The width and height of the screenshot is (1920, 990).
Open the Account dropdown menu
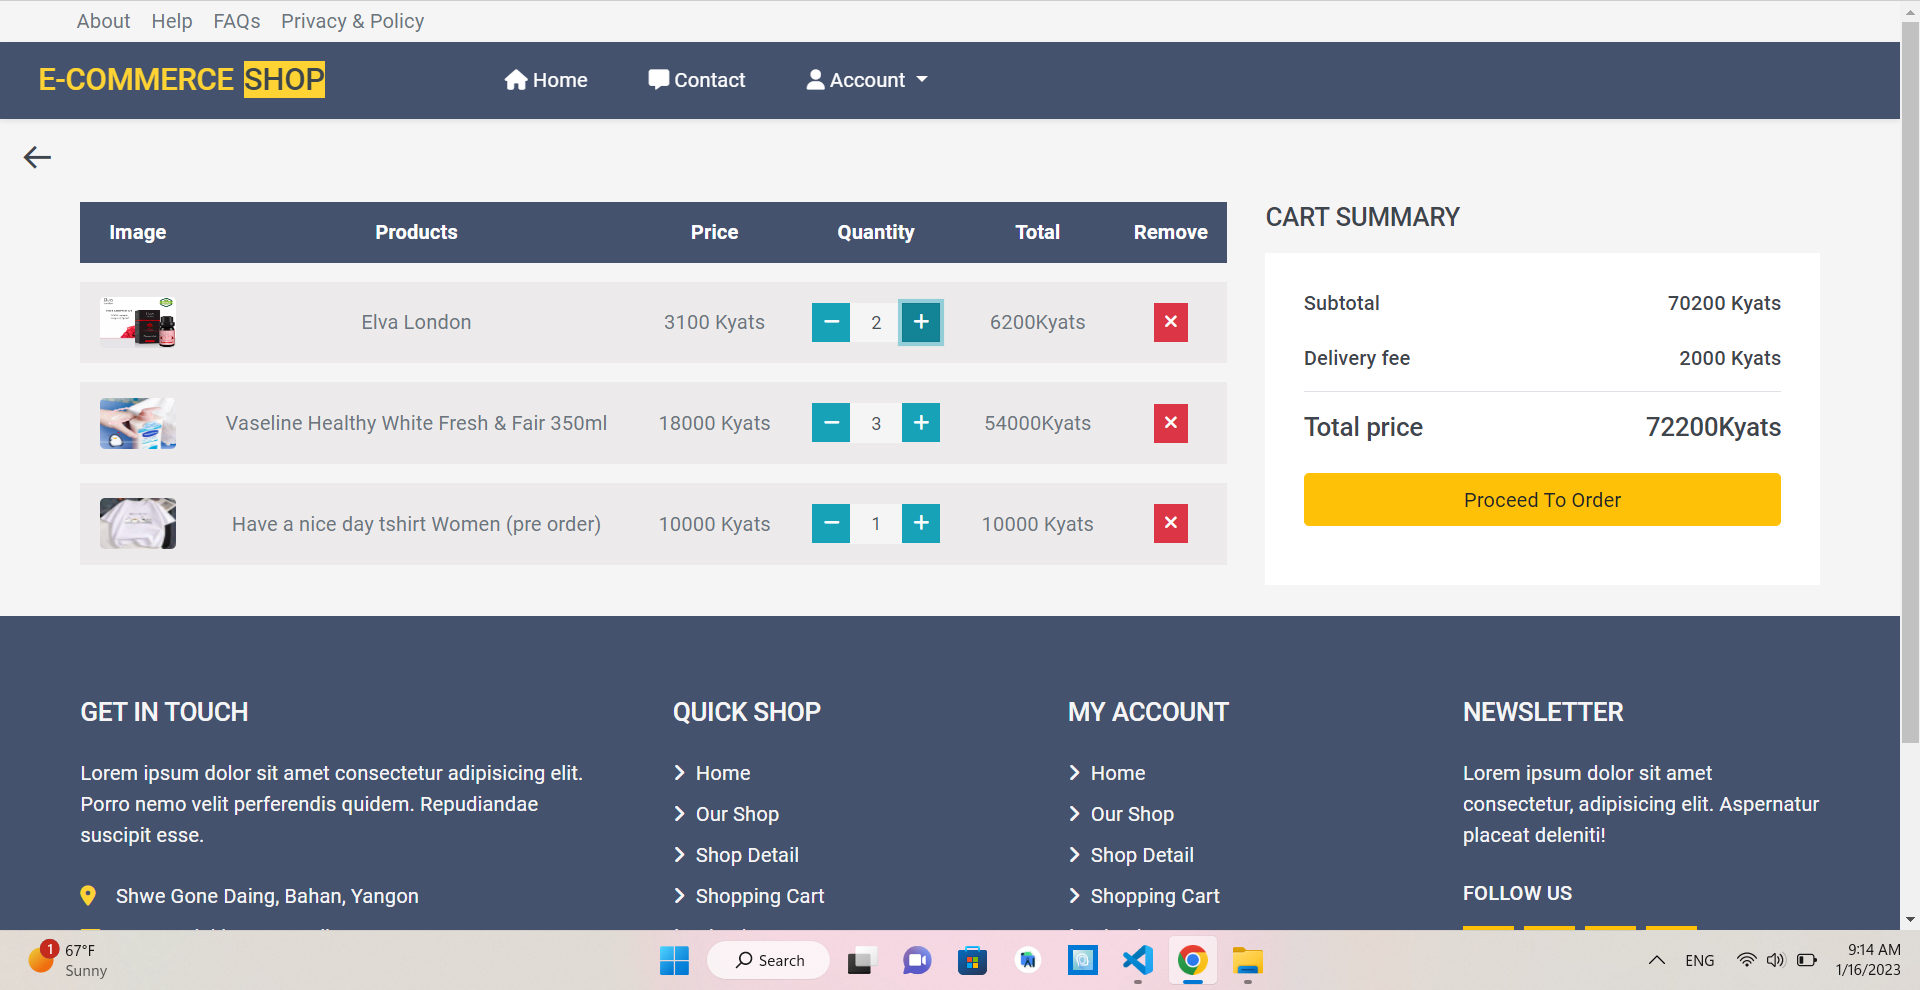[867, 80]
